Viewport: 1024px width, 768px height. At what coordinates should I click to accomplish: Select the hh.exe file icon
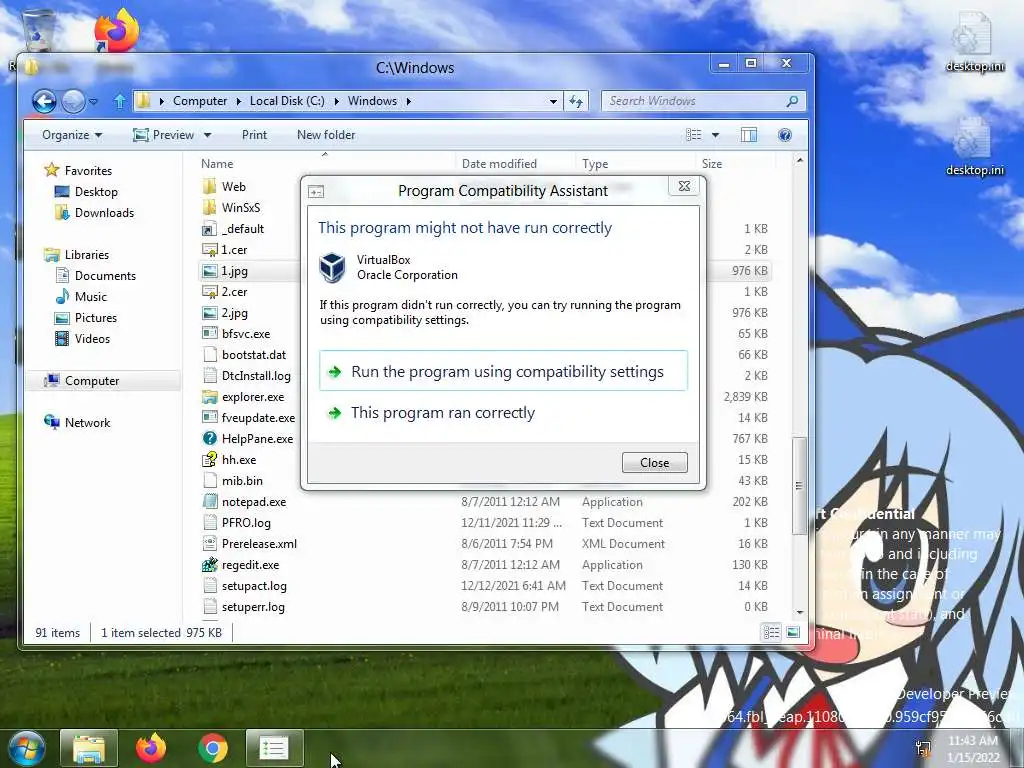(x=209, y=460)
